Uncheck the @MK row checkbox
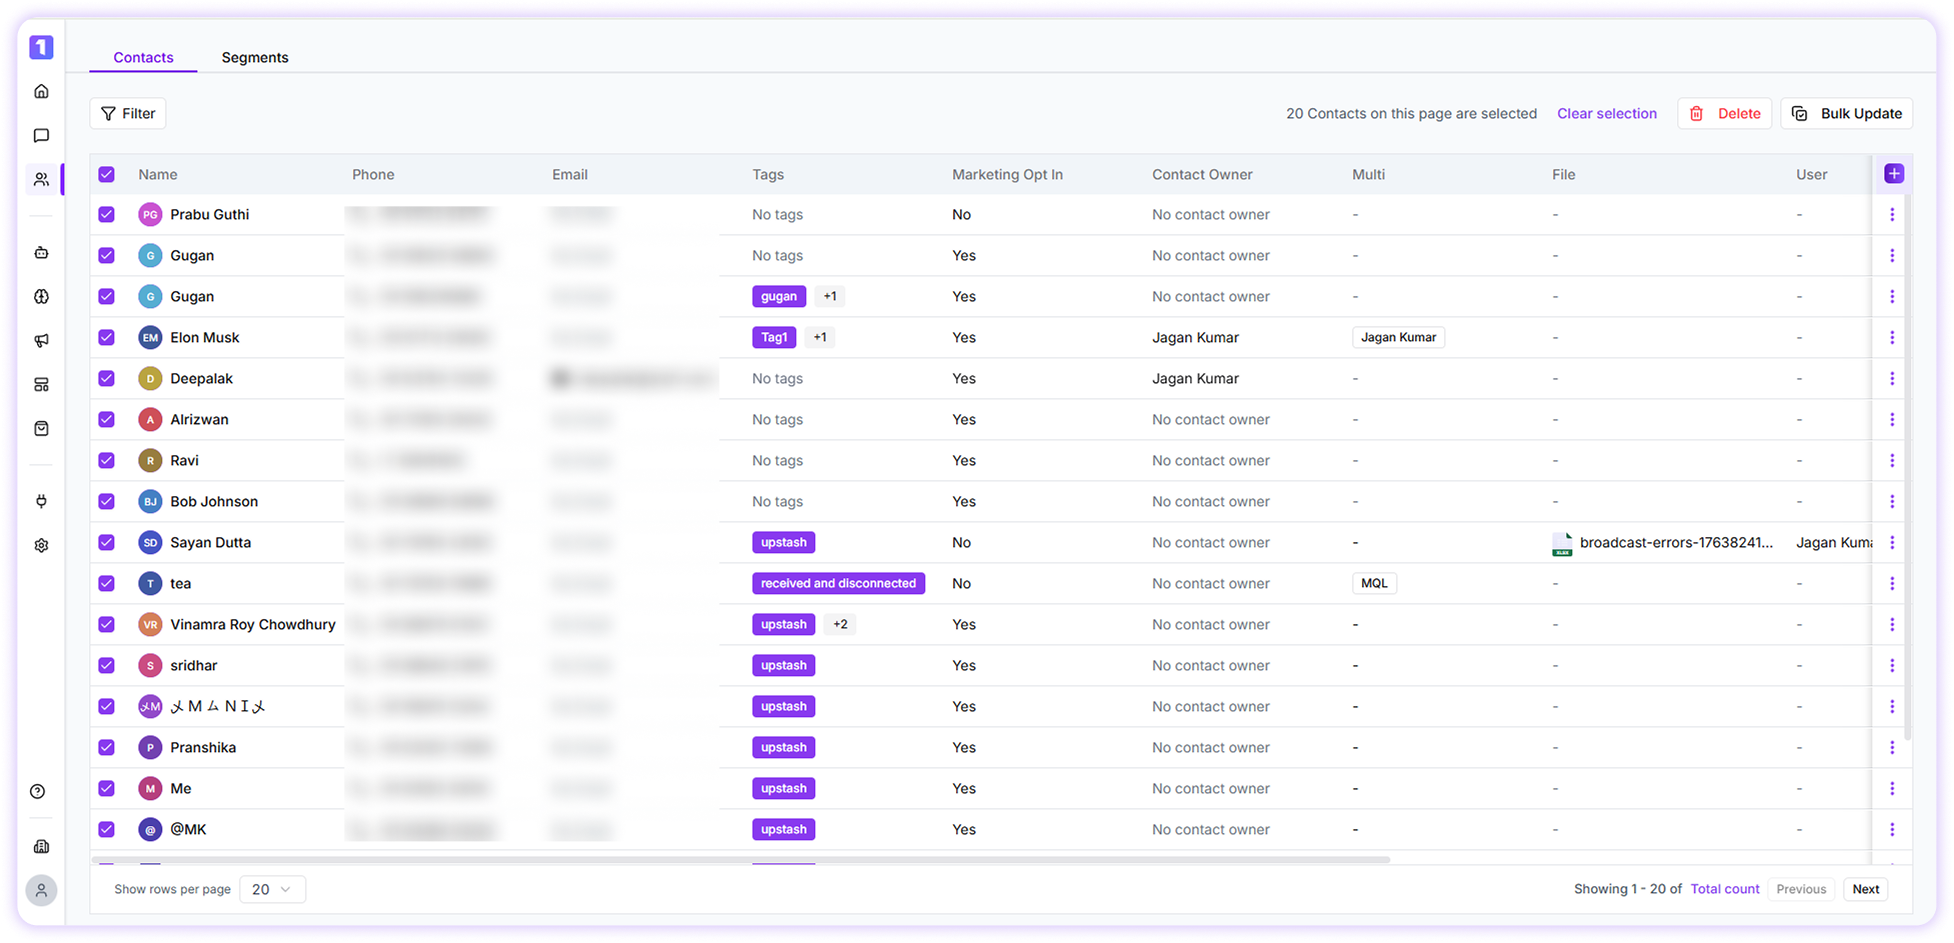Screen dimensions: 1954x943 coord(106,829)
